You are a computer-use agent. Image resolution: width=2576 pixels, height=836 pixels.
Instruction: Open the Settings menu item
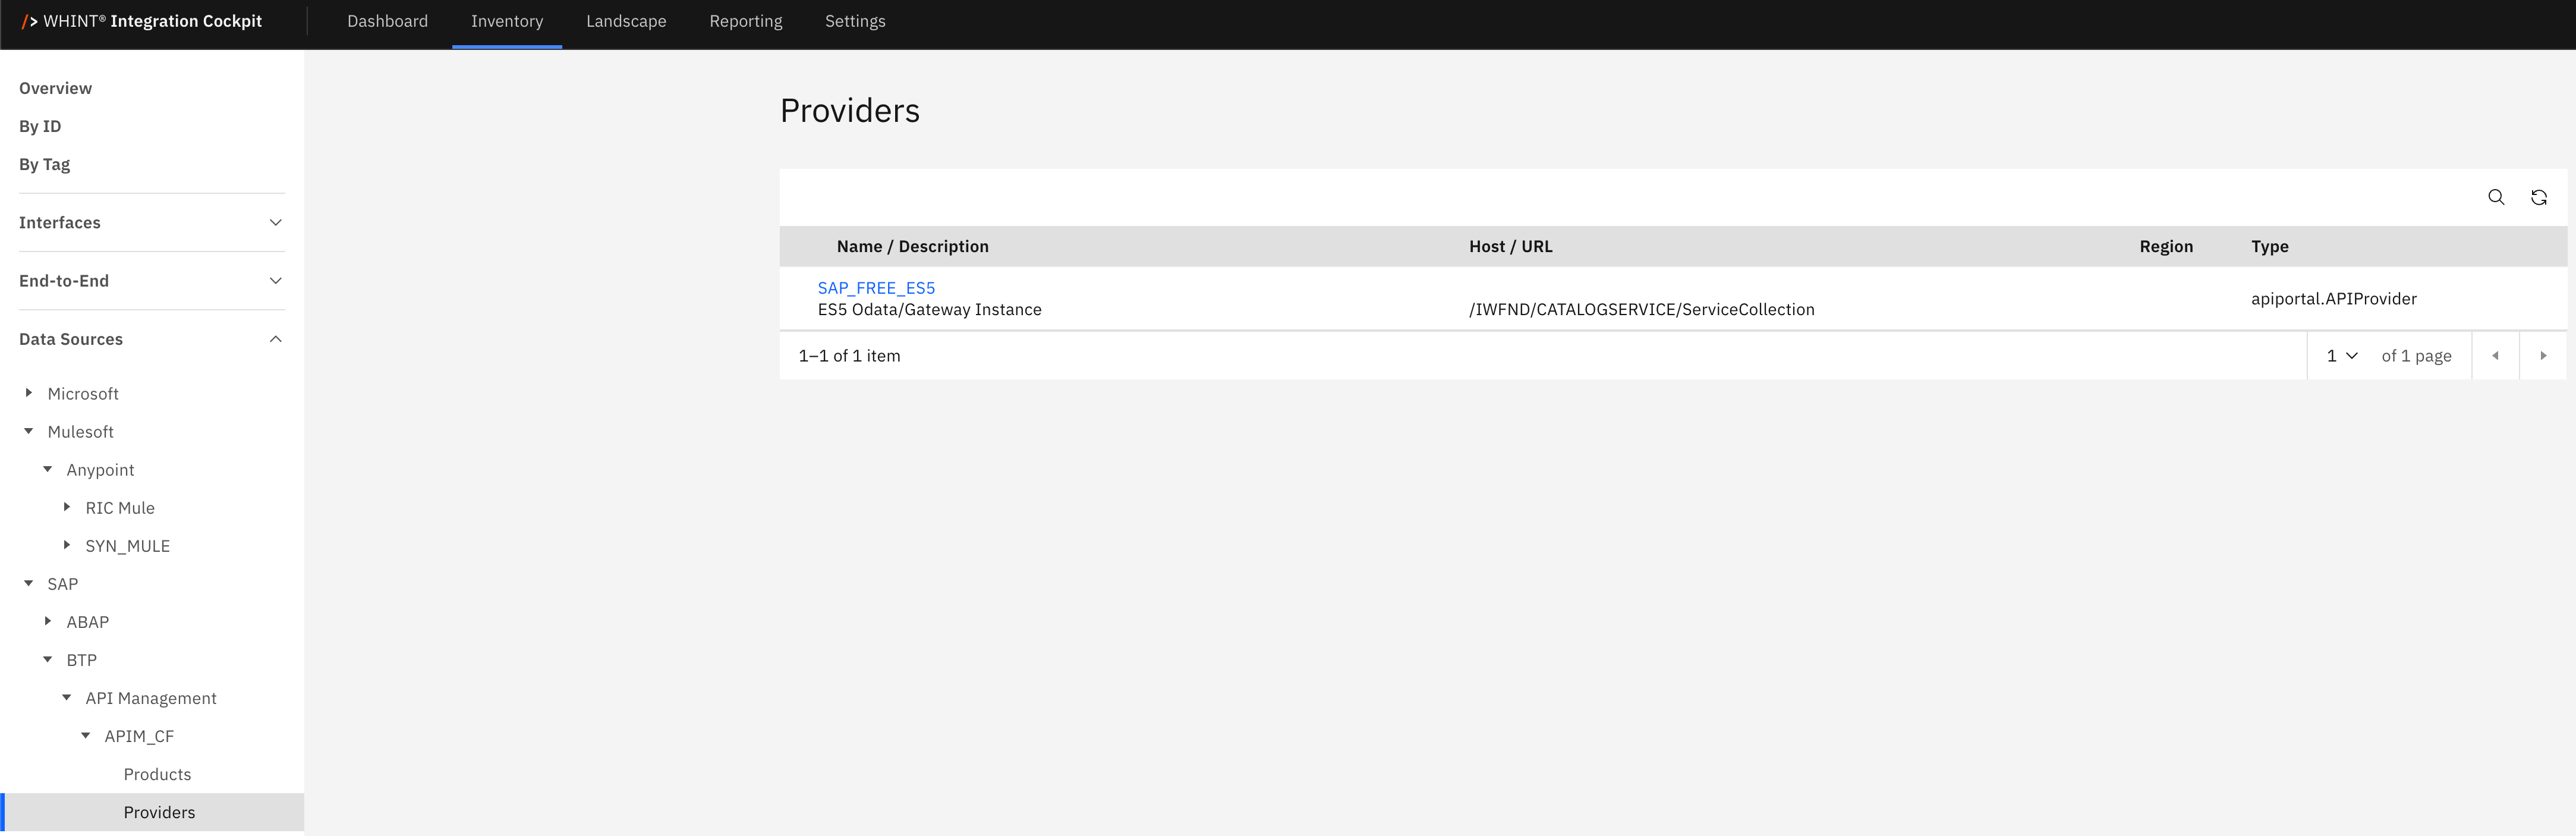(854, 21)
